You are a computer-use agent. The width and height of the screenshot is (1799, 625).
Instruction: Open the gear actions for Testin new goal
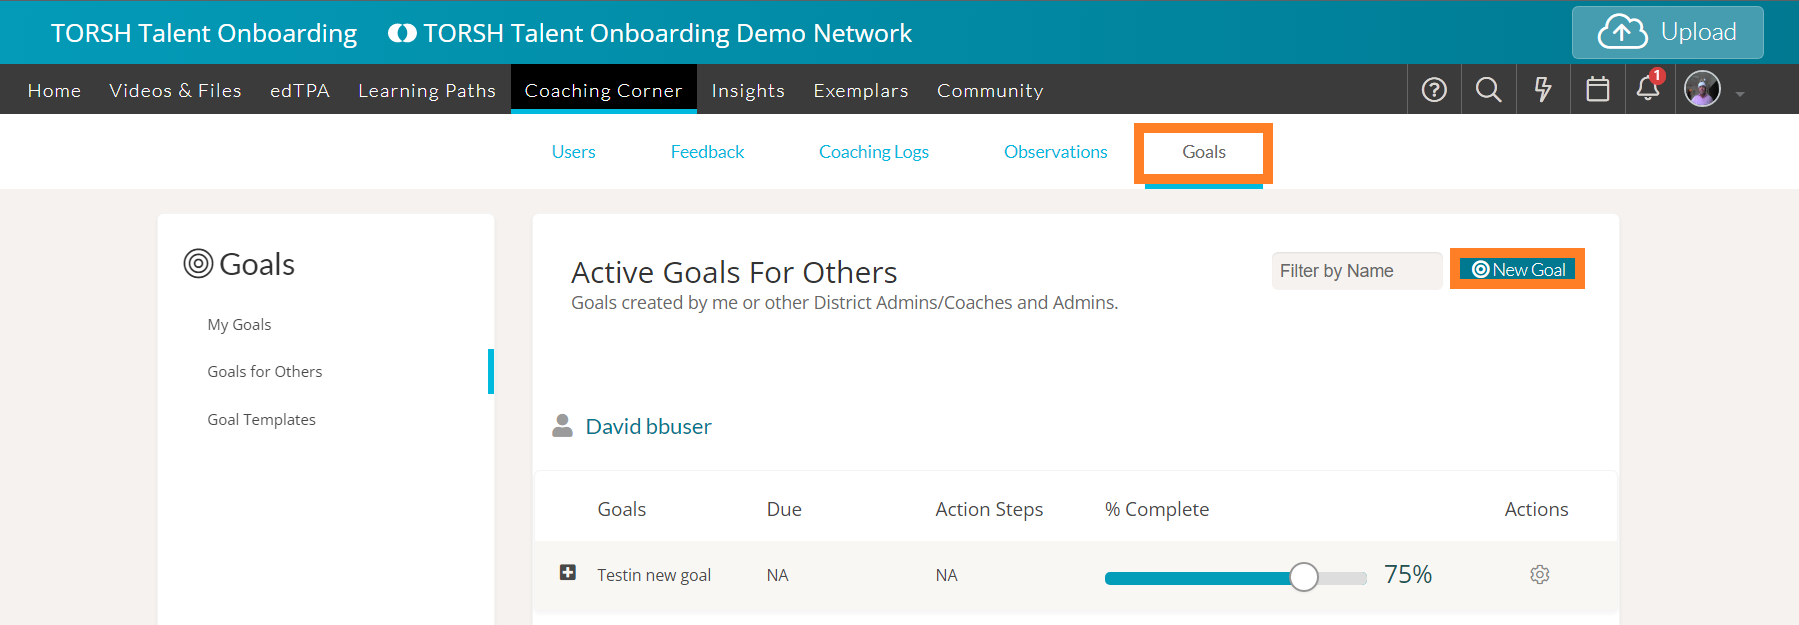(x=1539, y=575)
